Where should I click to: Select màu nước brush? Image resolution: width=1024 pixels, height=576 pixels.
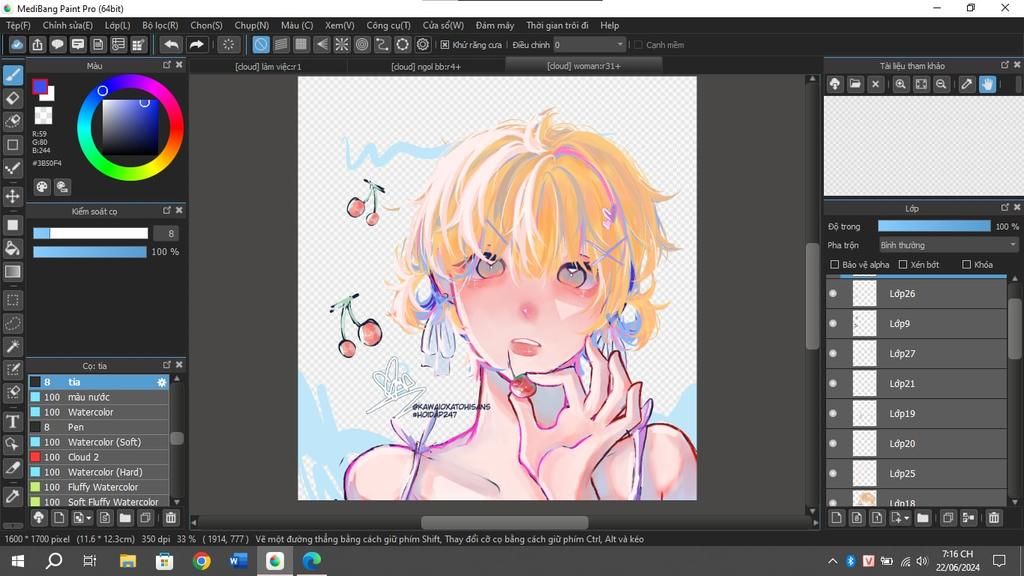(x=99, y=397)
